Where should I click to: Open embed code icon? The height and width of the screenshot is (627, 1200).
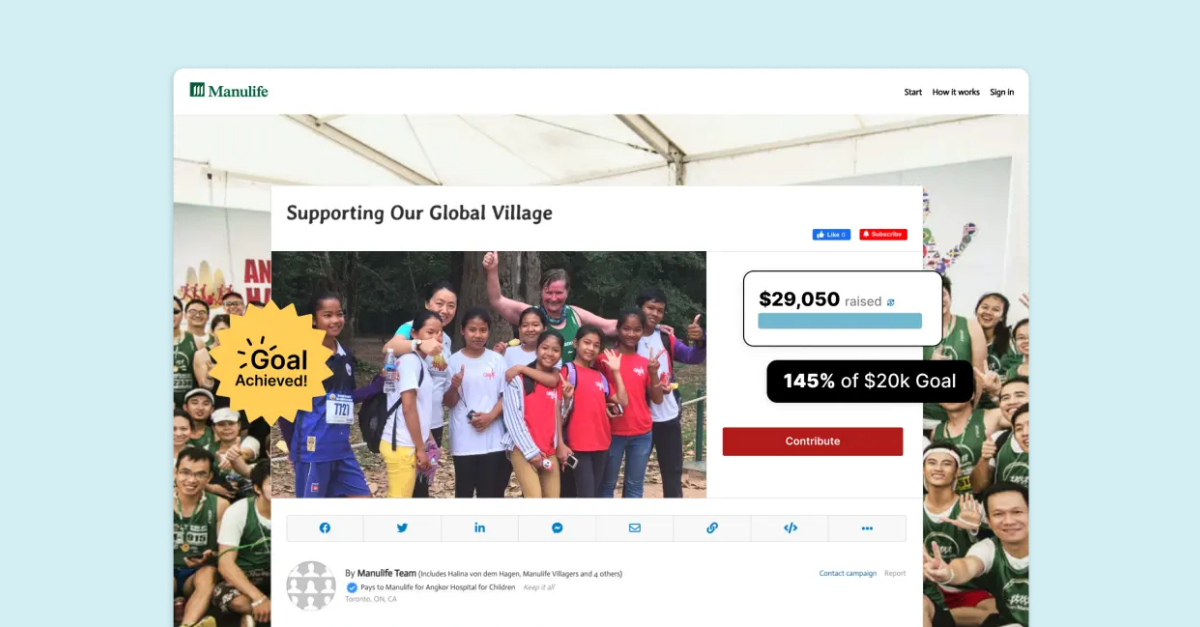(790, 528)
